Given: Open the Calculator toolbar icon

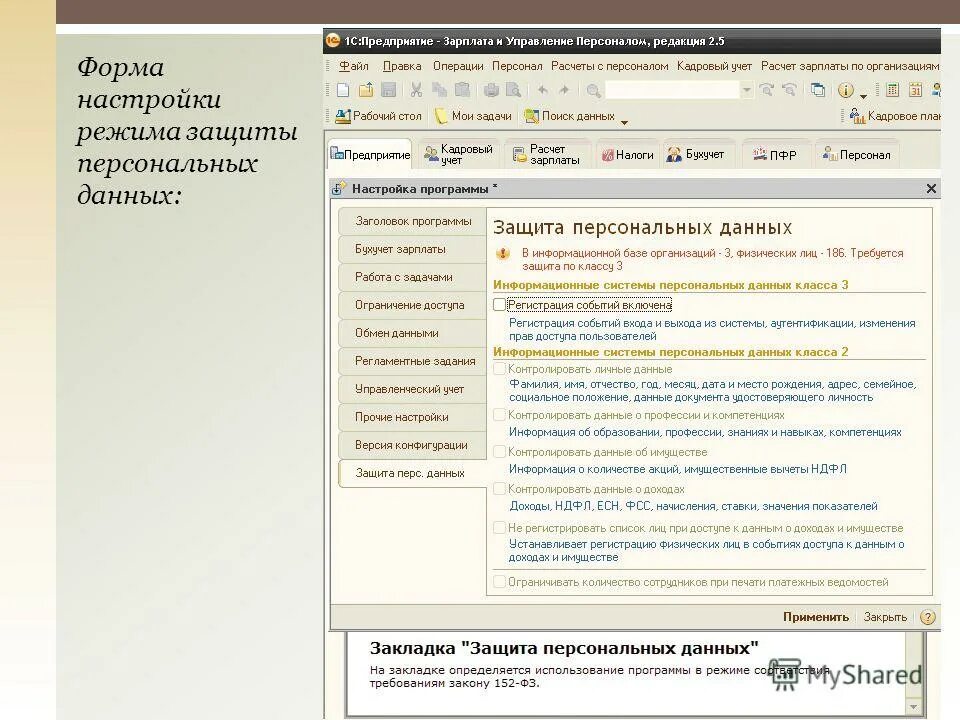Looking at the screenshot, I should click(893, 91).
